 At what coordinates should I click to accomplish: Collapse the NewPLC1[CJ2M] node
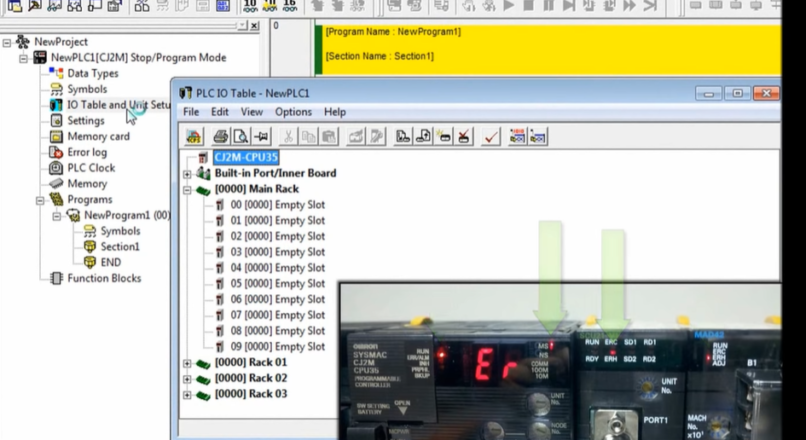tap(23, 58)
